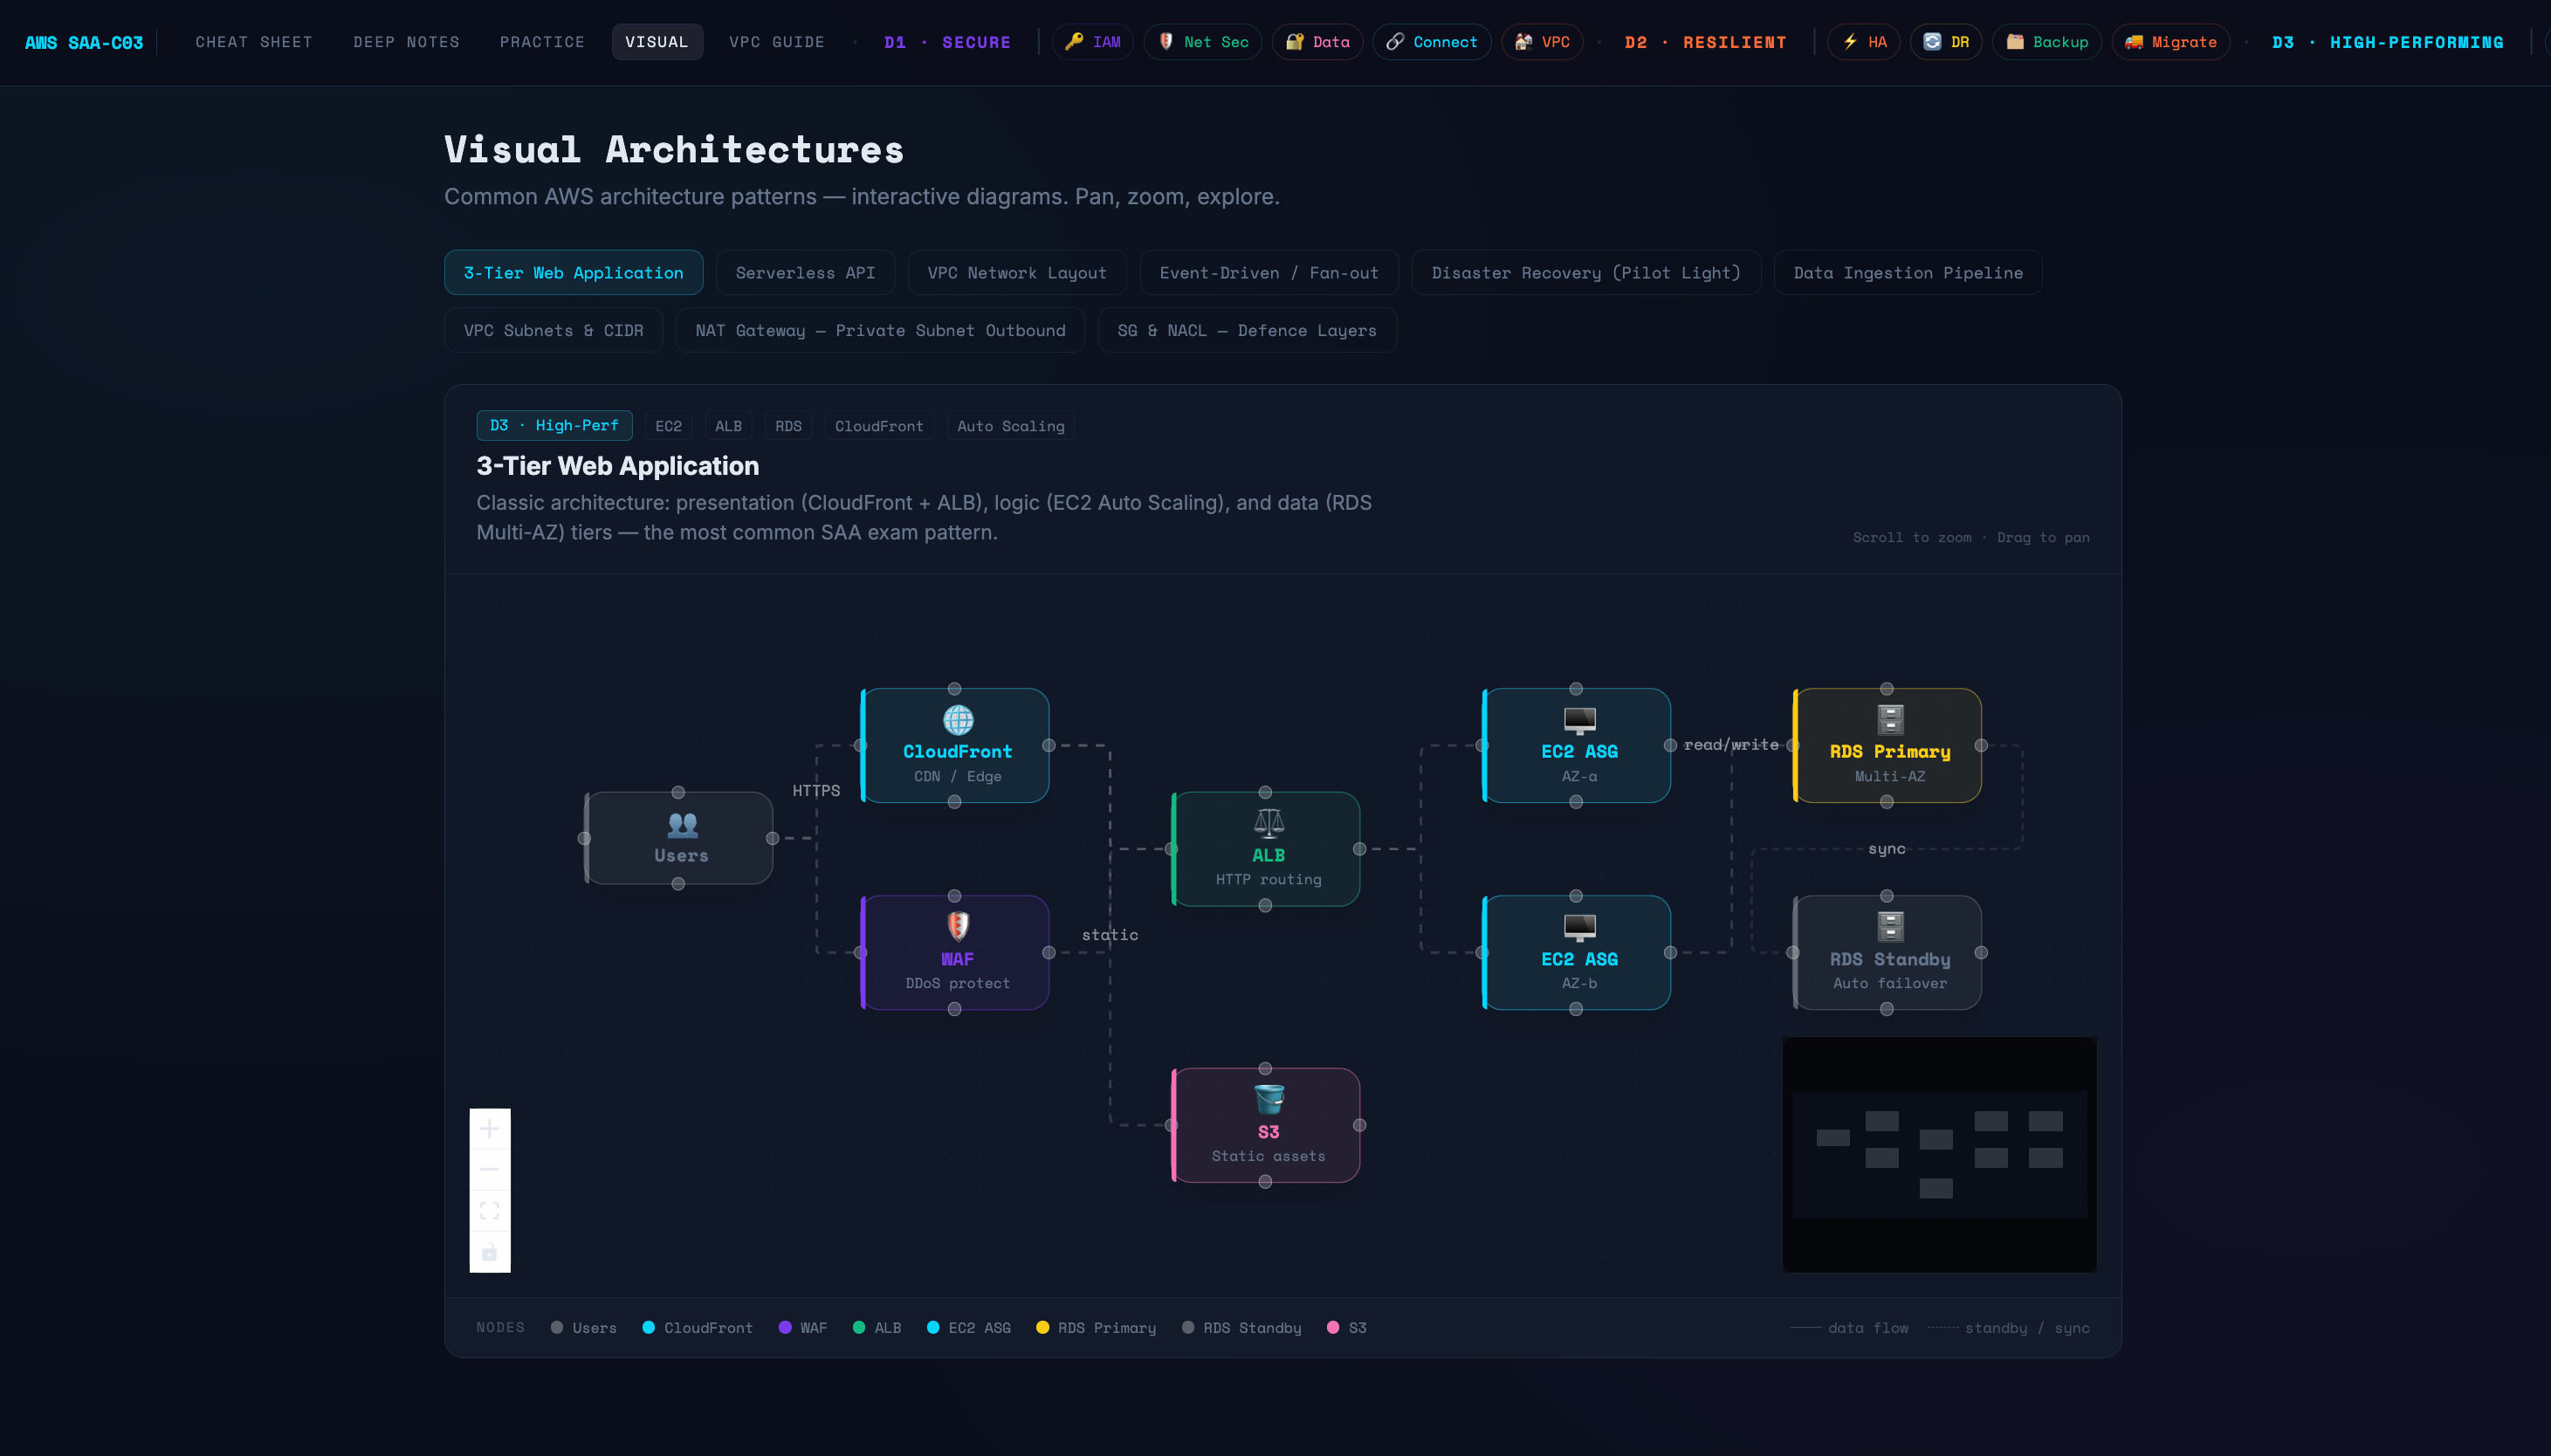Switch to the Cheat Sheet tab
This screenshot has height=1456, width=2551.
coord(254,42)
